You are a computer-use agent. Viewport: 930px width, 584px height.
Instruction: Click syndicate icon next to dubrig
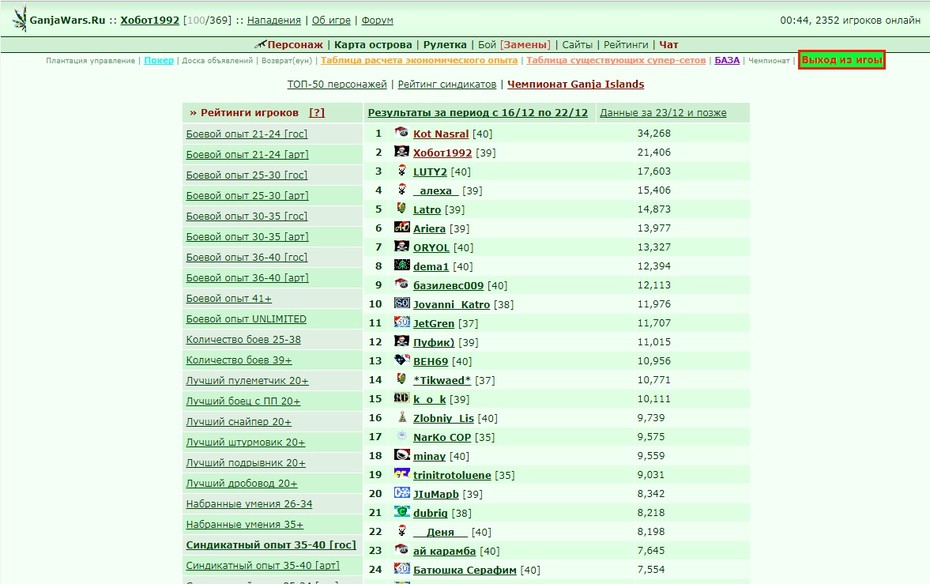tap(402, 512)
